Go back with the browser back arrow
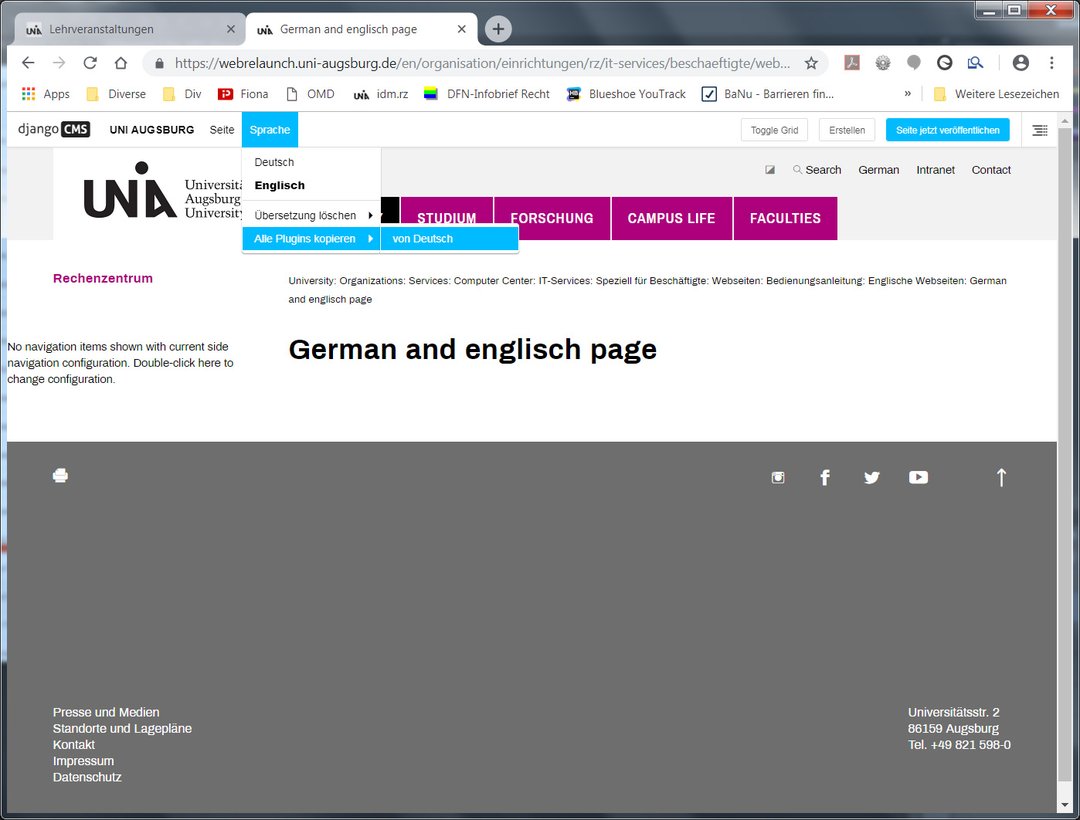This screenshot has height=820, width=1080. click(x=28, y=63)
